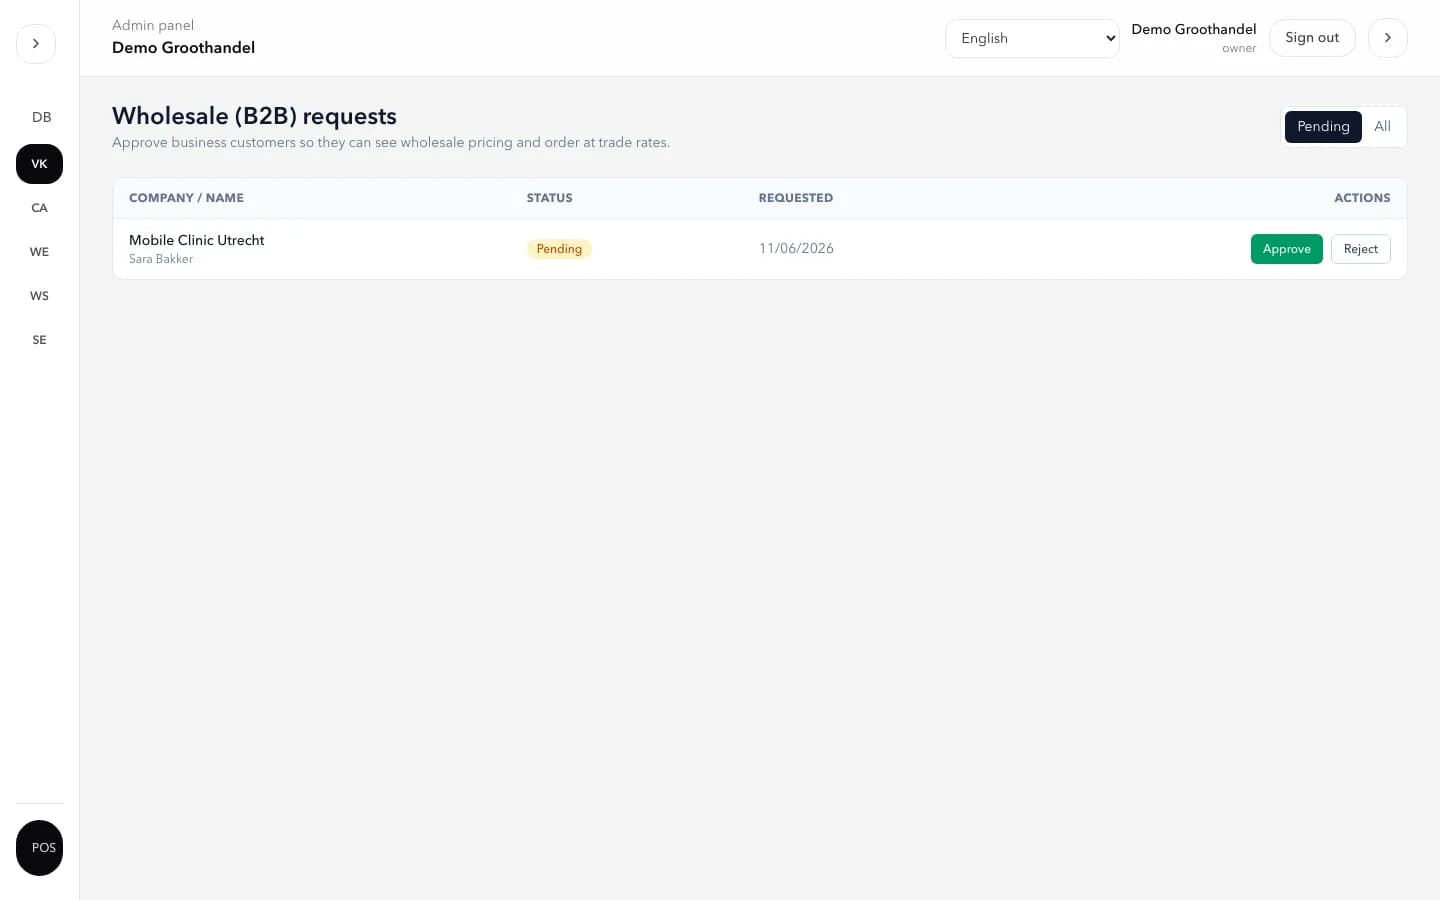The height and width of the screenshot is (900, 1440).
Task: Launch the POS round button
Action: (x=40, y=848)
